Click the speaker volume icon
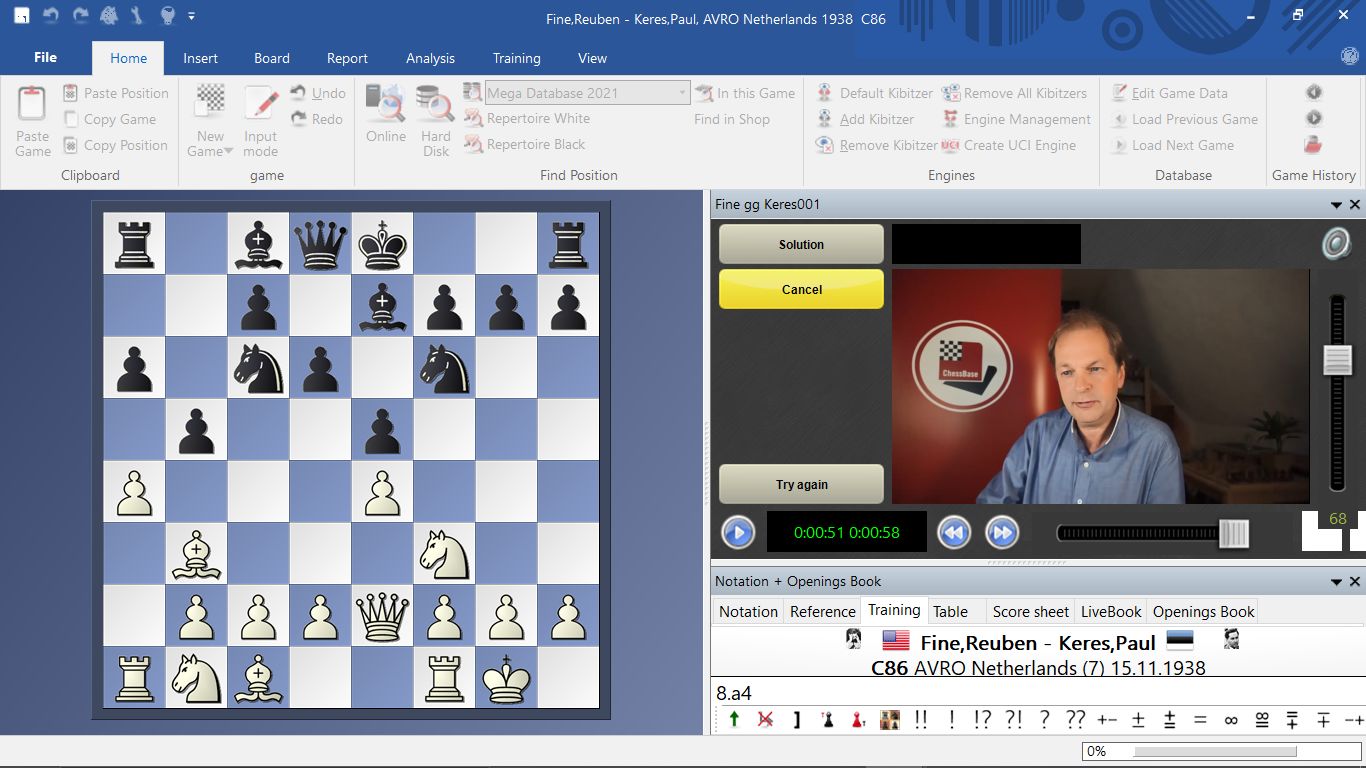Screen dimensions: 1366x768 (x=1336, y=243)
